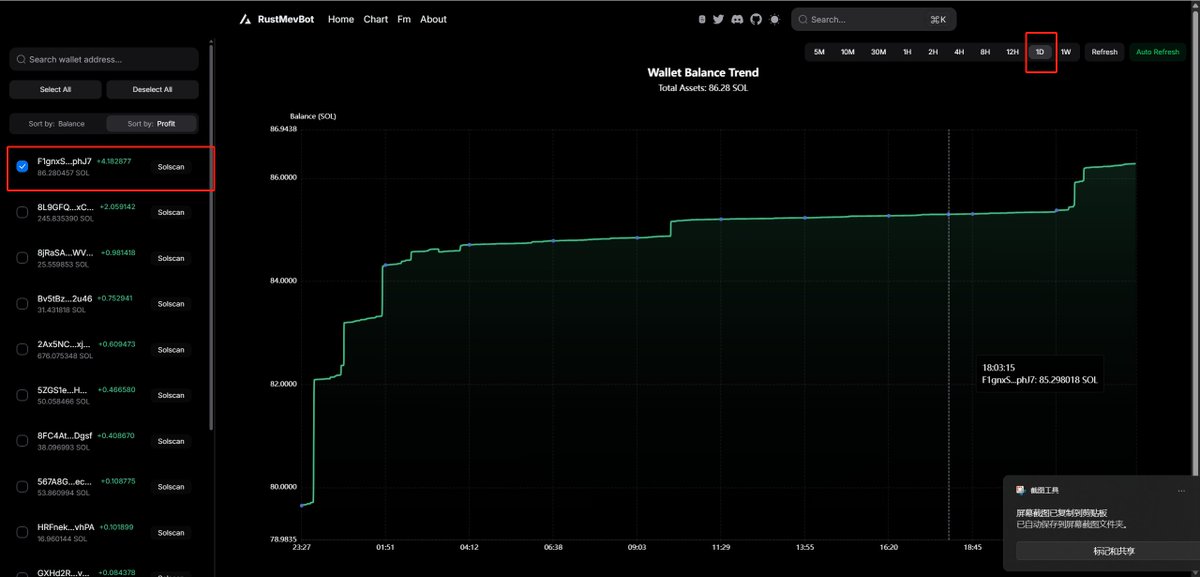Click the Select All button

click(x=56, y=90)
